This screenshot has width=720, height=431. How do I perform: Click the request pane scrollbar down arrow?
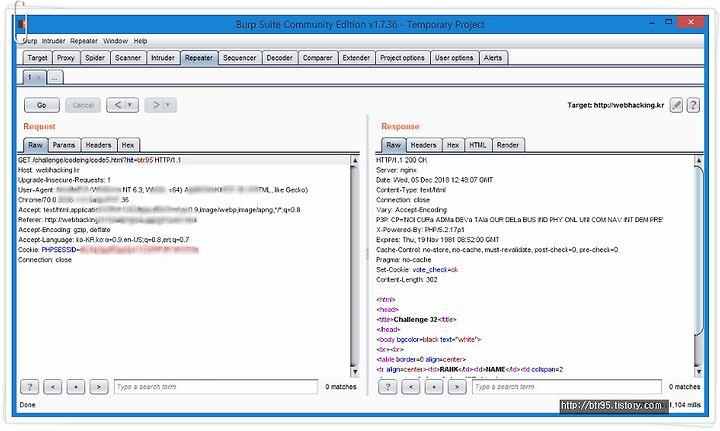(354, 372)
